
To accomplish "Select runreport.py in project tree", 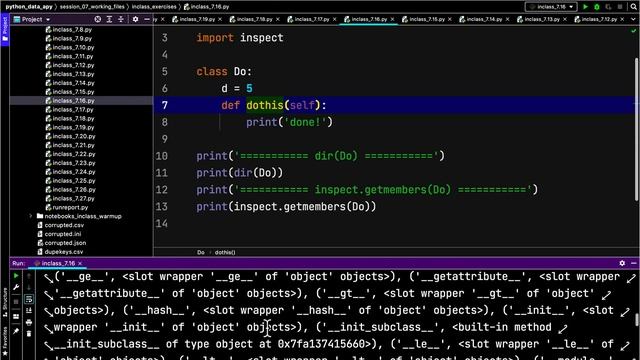I will click(x=70, y=207).
